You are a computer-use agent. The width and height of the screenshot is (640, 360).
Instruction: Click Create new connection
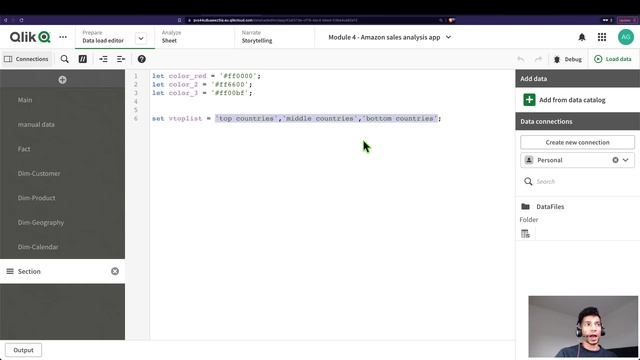point(577,142)
